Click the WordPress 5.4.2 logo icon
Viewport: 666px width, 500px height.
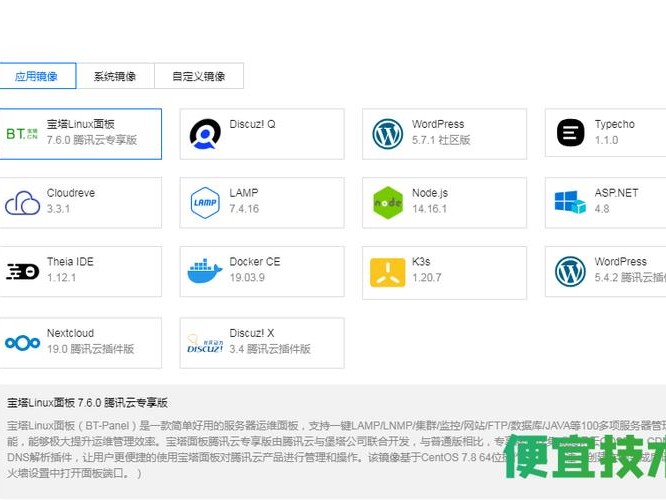570,271
